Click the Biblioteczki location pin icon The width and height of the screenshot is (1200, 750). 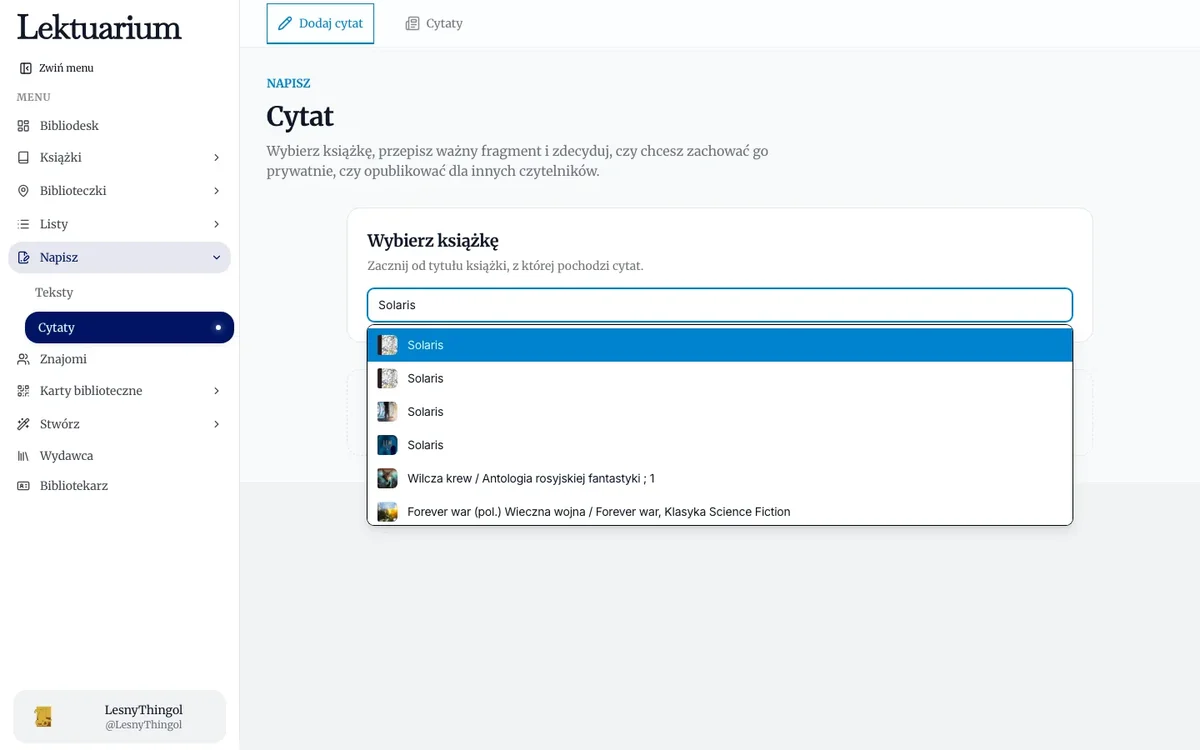click(24, 191)
